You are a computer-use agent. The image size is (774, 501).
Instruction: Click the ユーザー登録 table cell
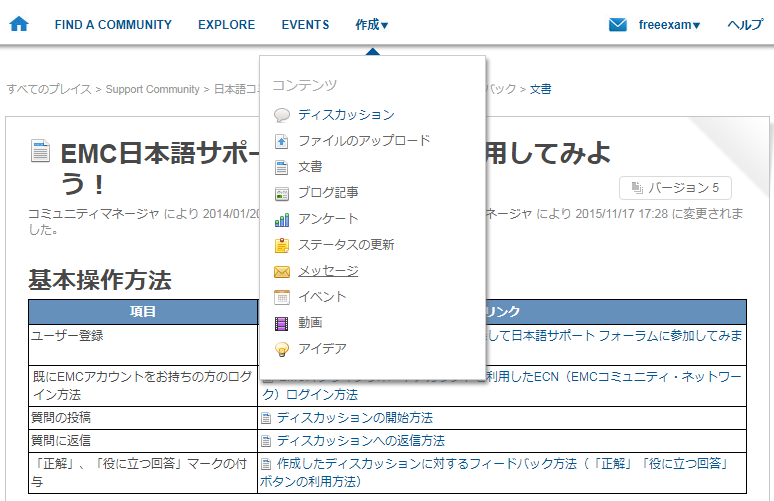[x=143, y=345]
